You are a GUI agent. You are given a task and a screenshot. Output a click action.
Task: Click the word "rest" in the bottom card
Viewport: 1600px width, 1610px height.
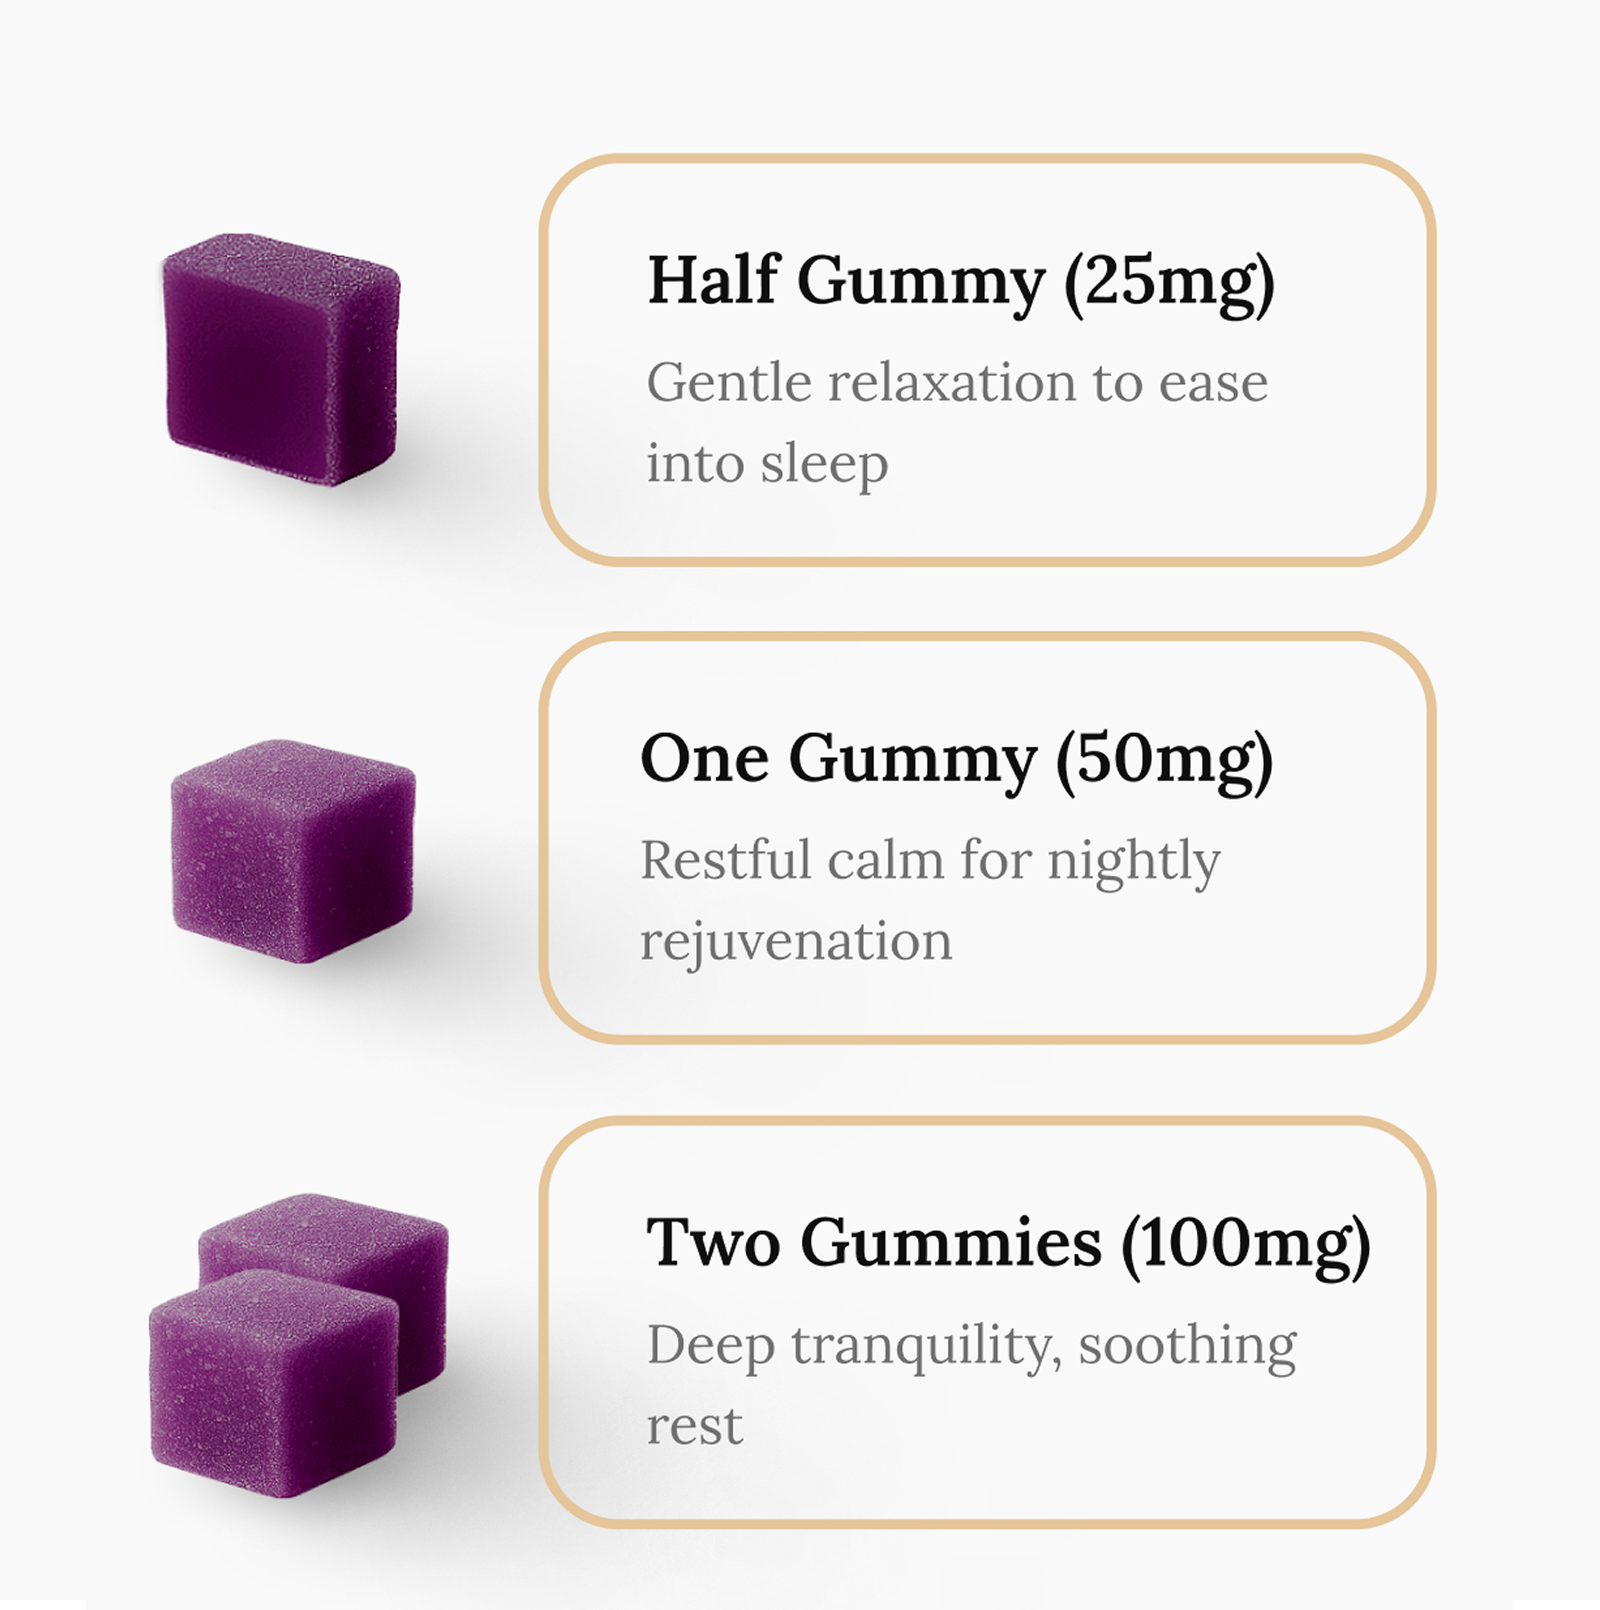pos(694,1427)
